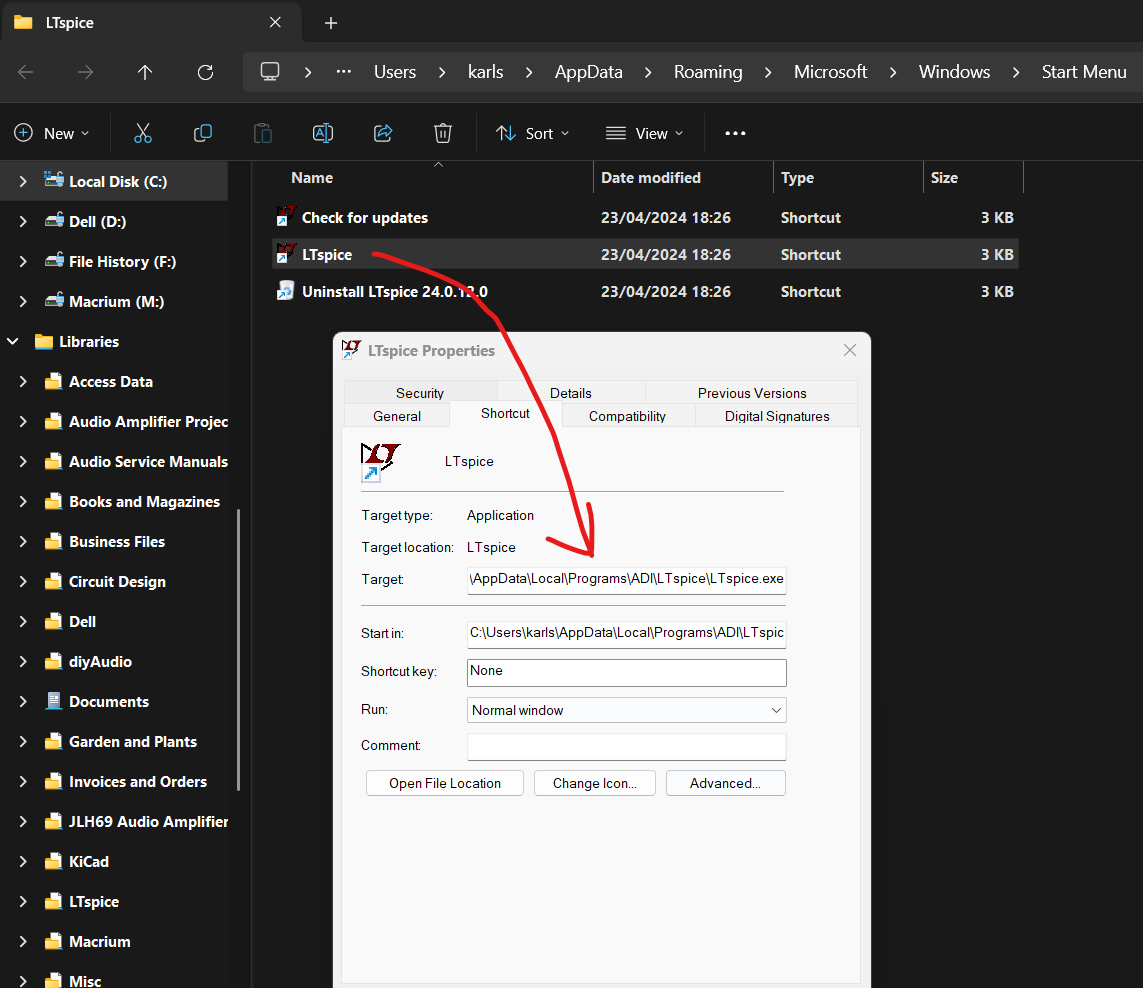Screen dimensions: 1143x988
Task: Select Audio Service Manuals in sidebar
Action: click(148, 462)
